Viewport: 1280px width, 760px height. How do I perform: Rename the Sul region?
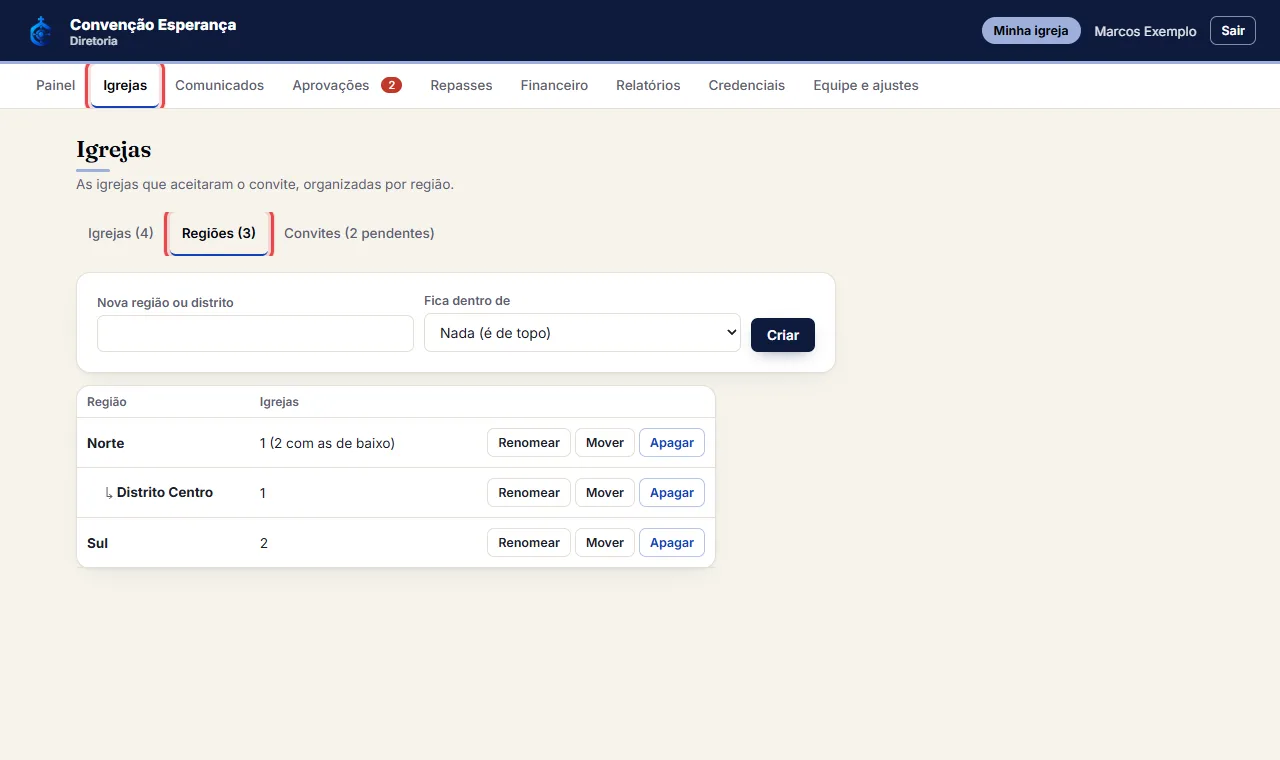529,542
